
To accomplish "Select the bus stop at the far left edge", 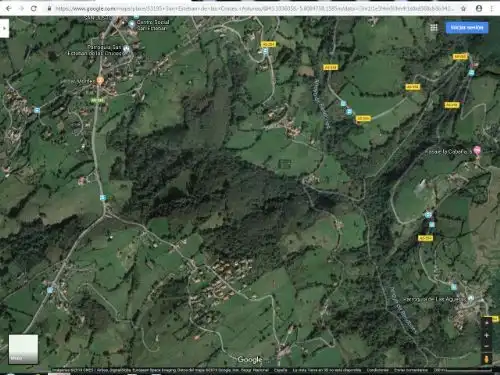I will pos(37,110).
